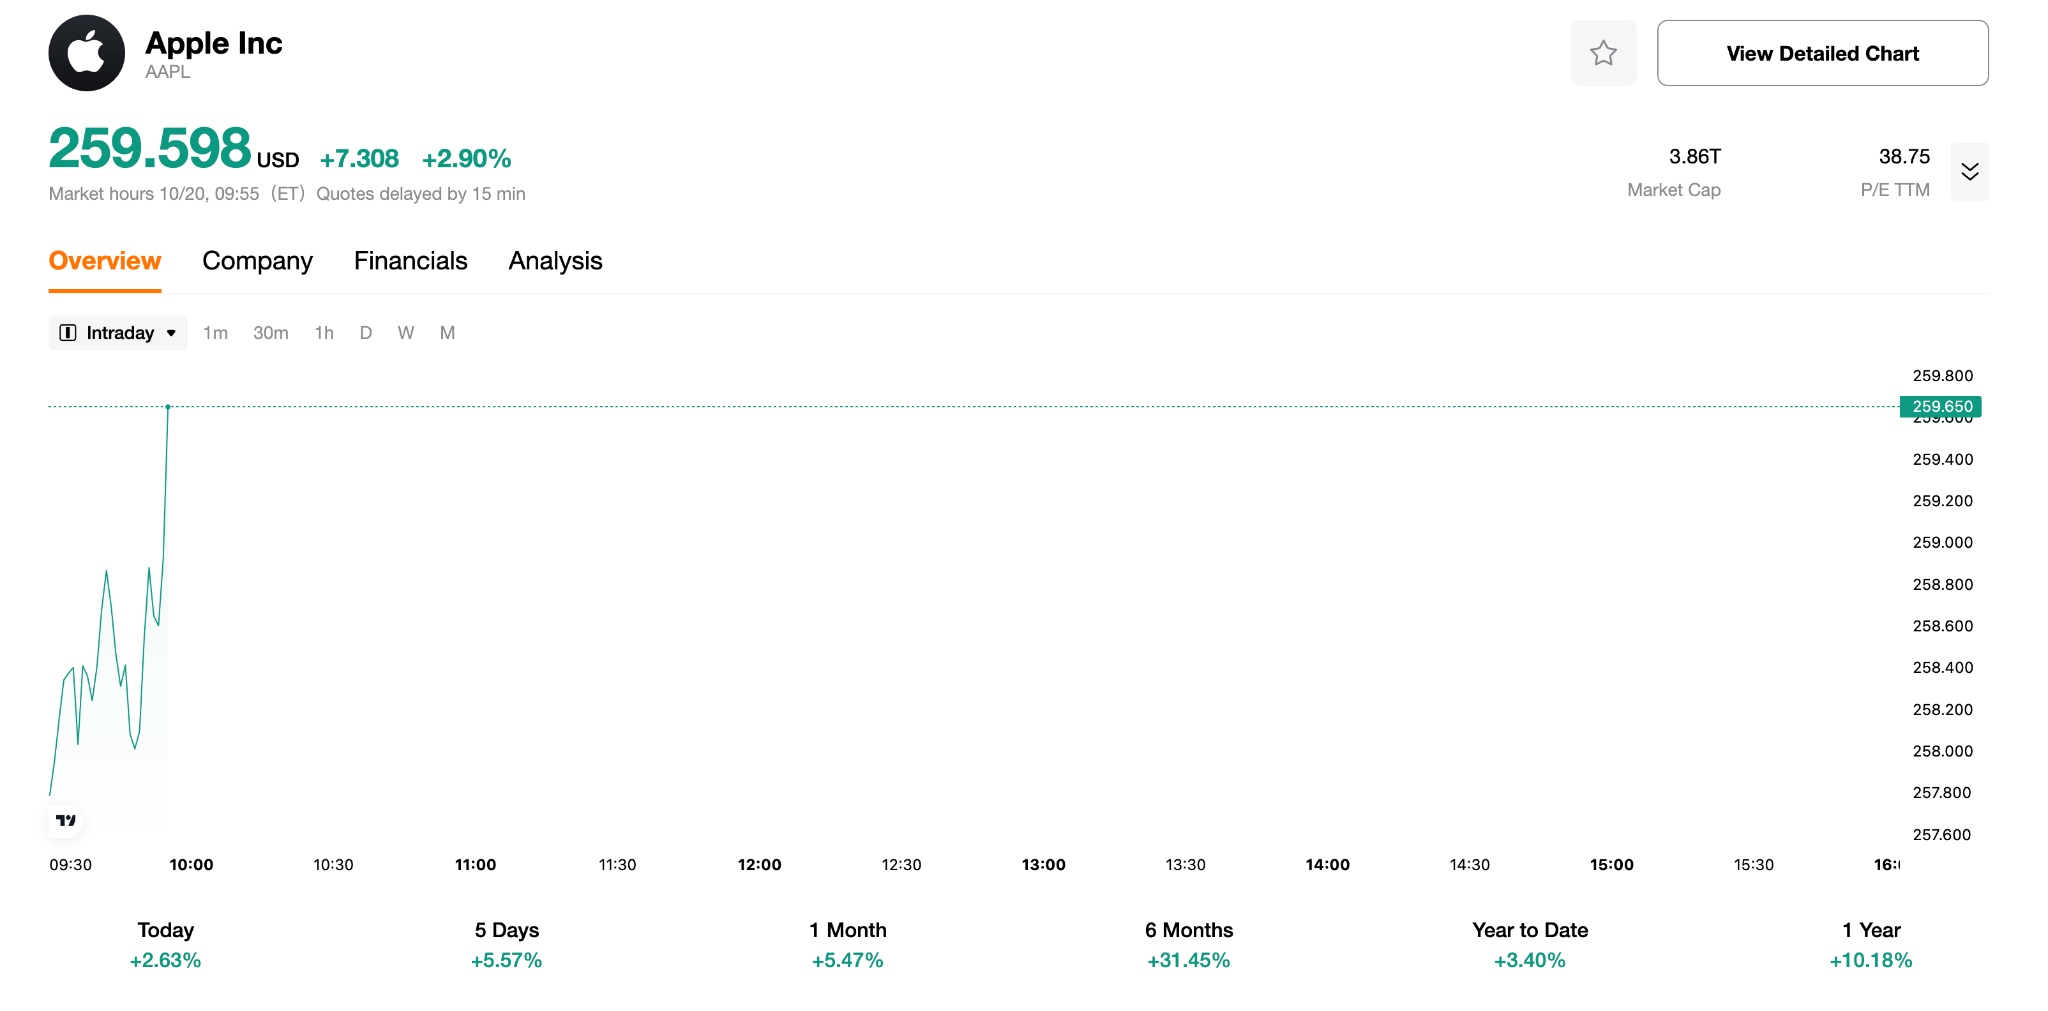Switch chart to weekly W interval
Viewport: 2048px width, 1011px height.
pos(406,333)
